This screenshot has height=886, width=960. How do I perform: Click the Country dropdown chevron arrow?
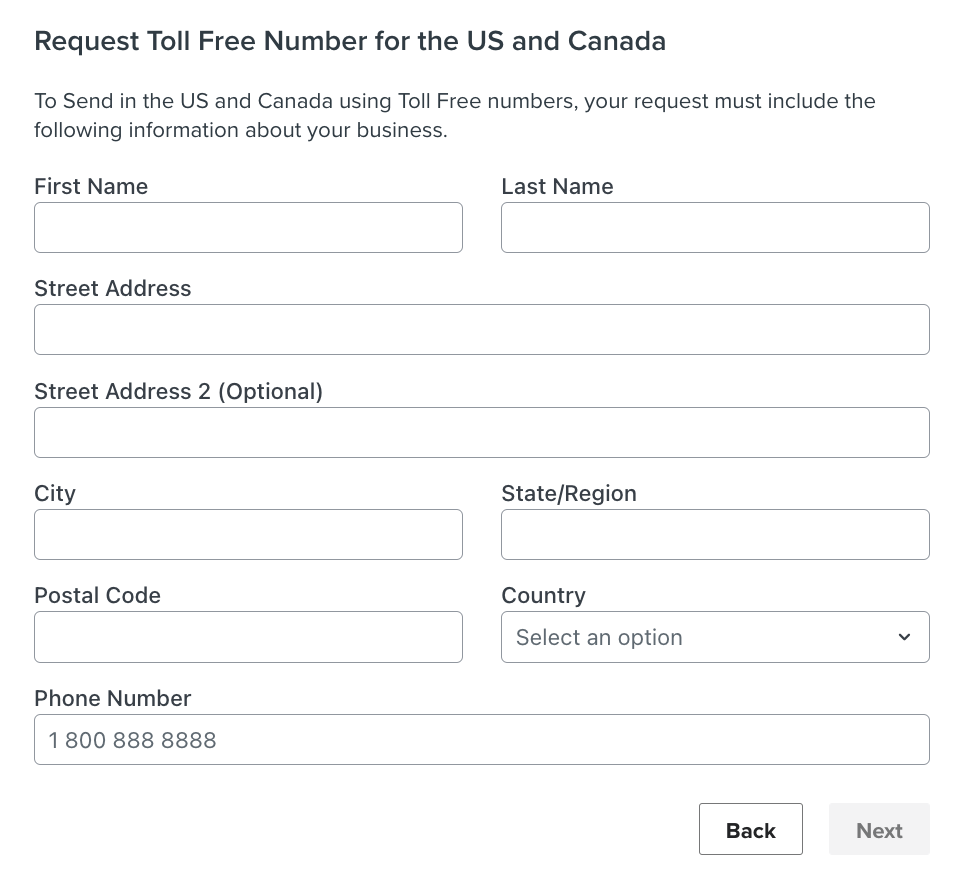904,637
